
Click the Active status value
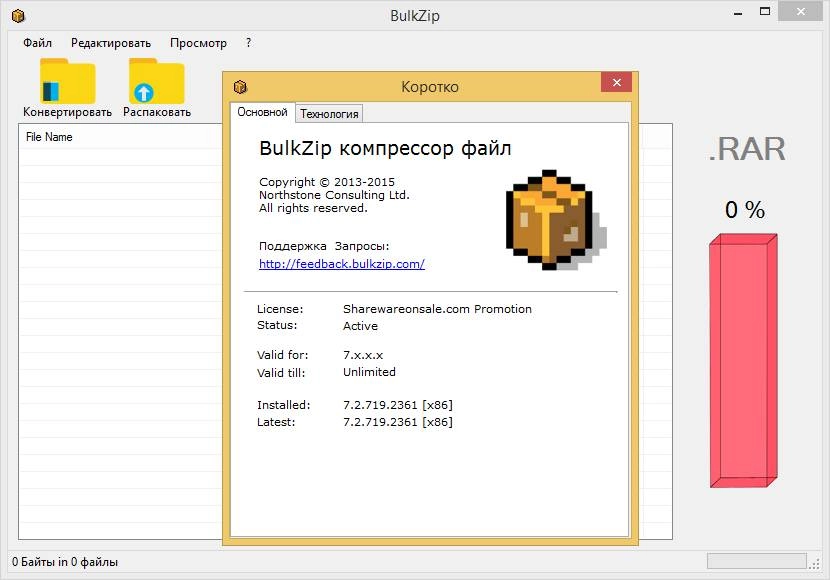tap(360, 326)
